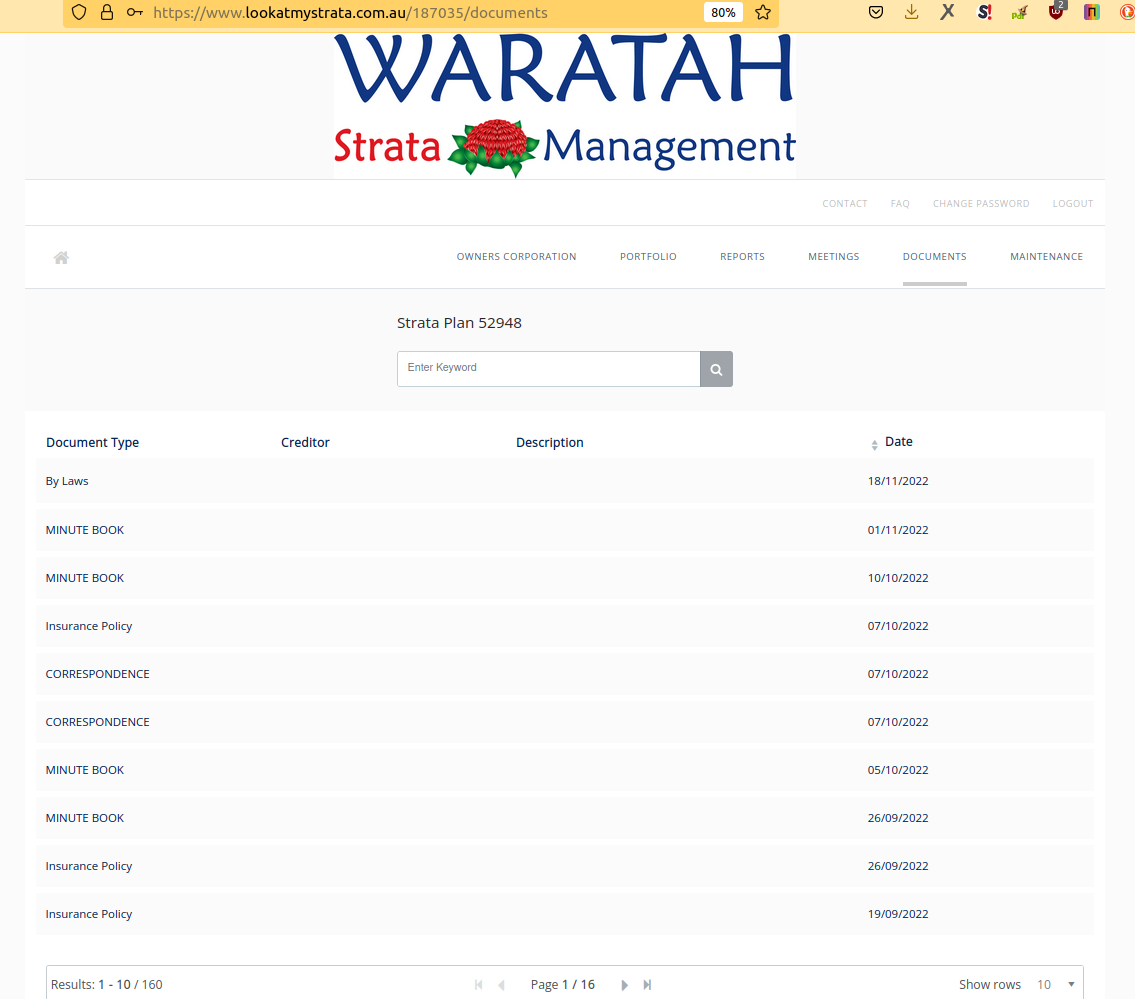Switch to the Reports section
Image resolution: width=1135 pixels, height=999 pixels.
pyautogui.click(x=742, y=257)
